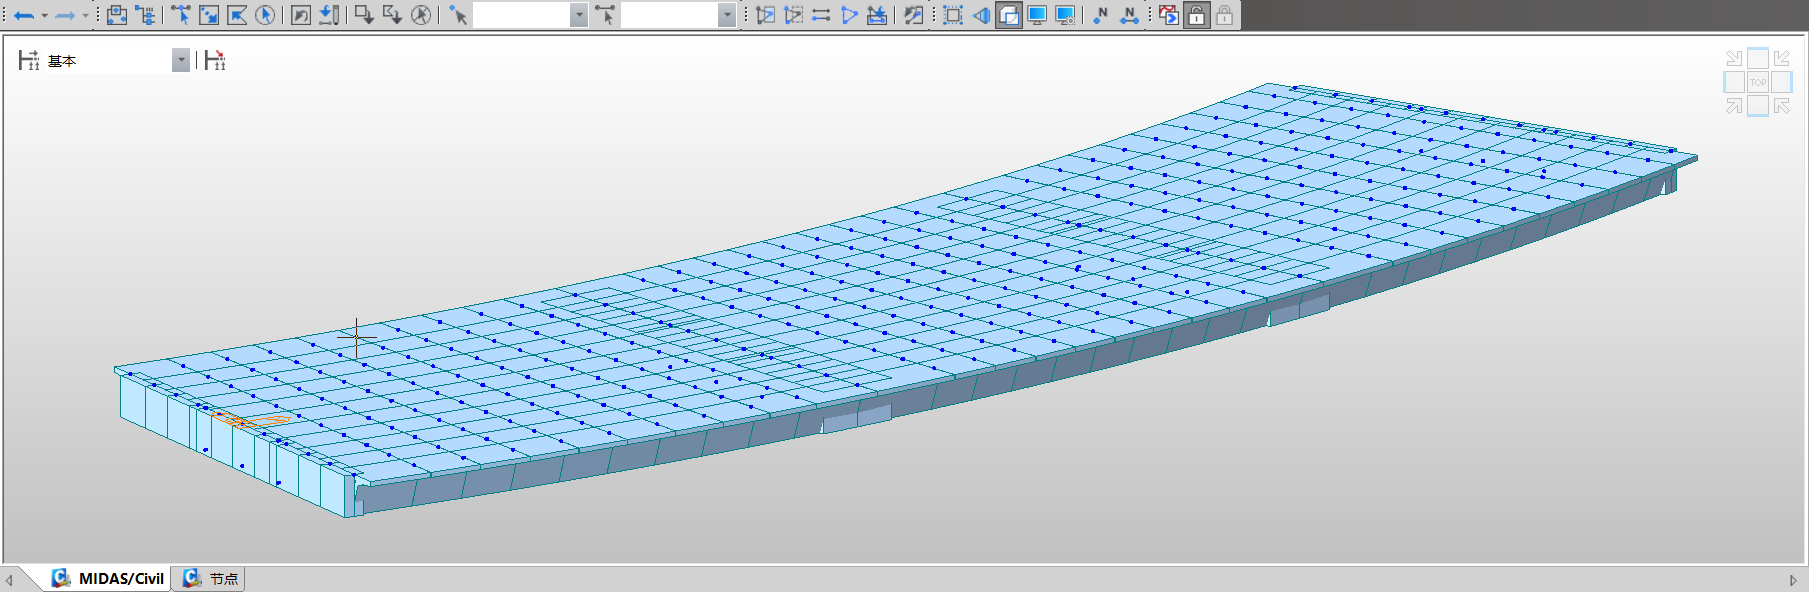
Task: Click the TOP view cube face
Action: (1757, 82)
